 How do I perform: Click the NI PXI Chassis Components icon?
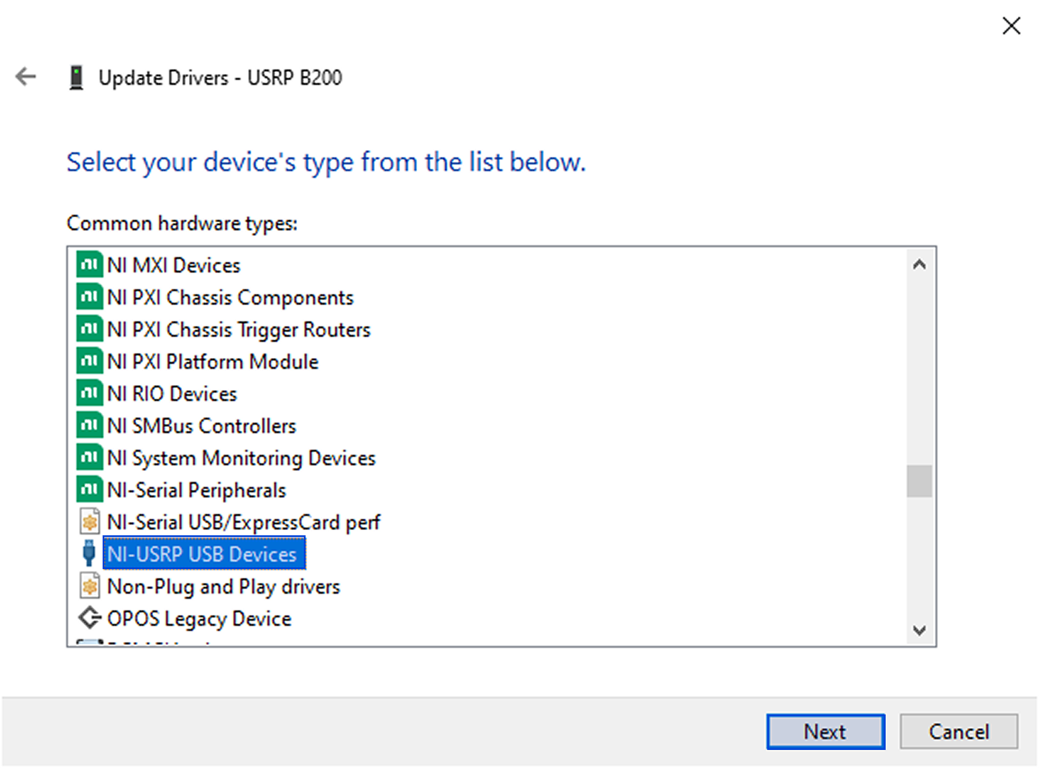pyautogui.click(x=90, y=298)
